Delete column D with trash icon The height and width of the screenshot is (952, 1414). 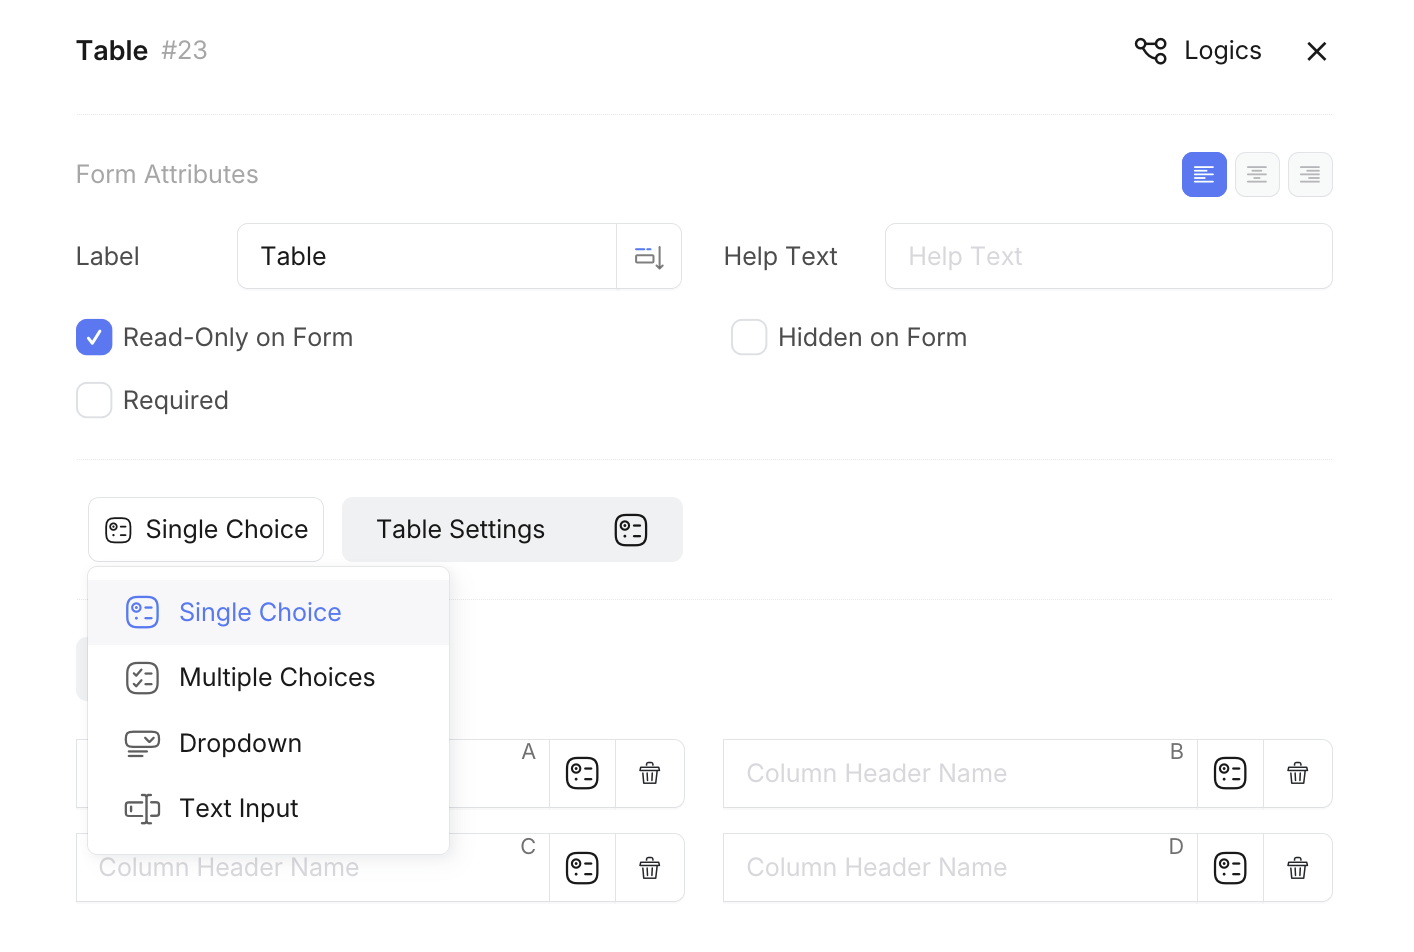coord(1298,868)
